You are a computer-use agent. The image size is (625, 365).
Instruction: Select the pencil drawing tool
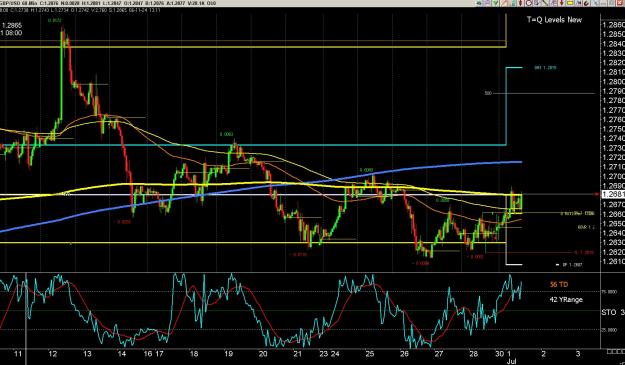[x=504, y=3]
